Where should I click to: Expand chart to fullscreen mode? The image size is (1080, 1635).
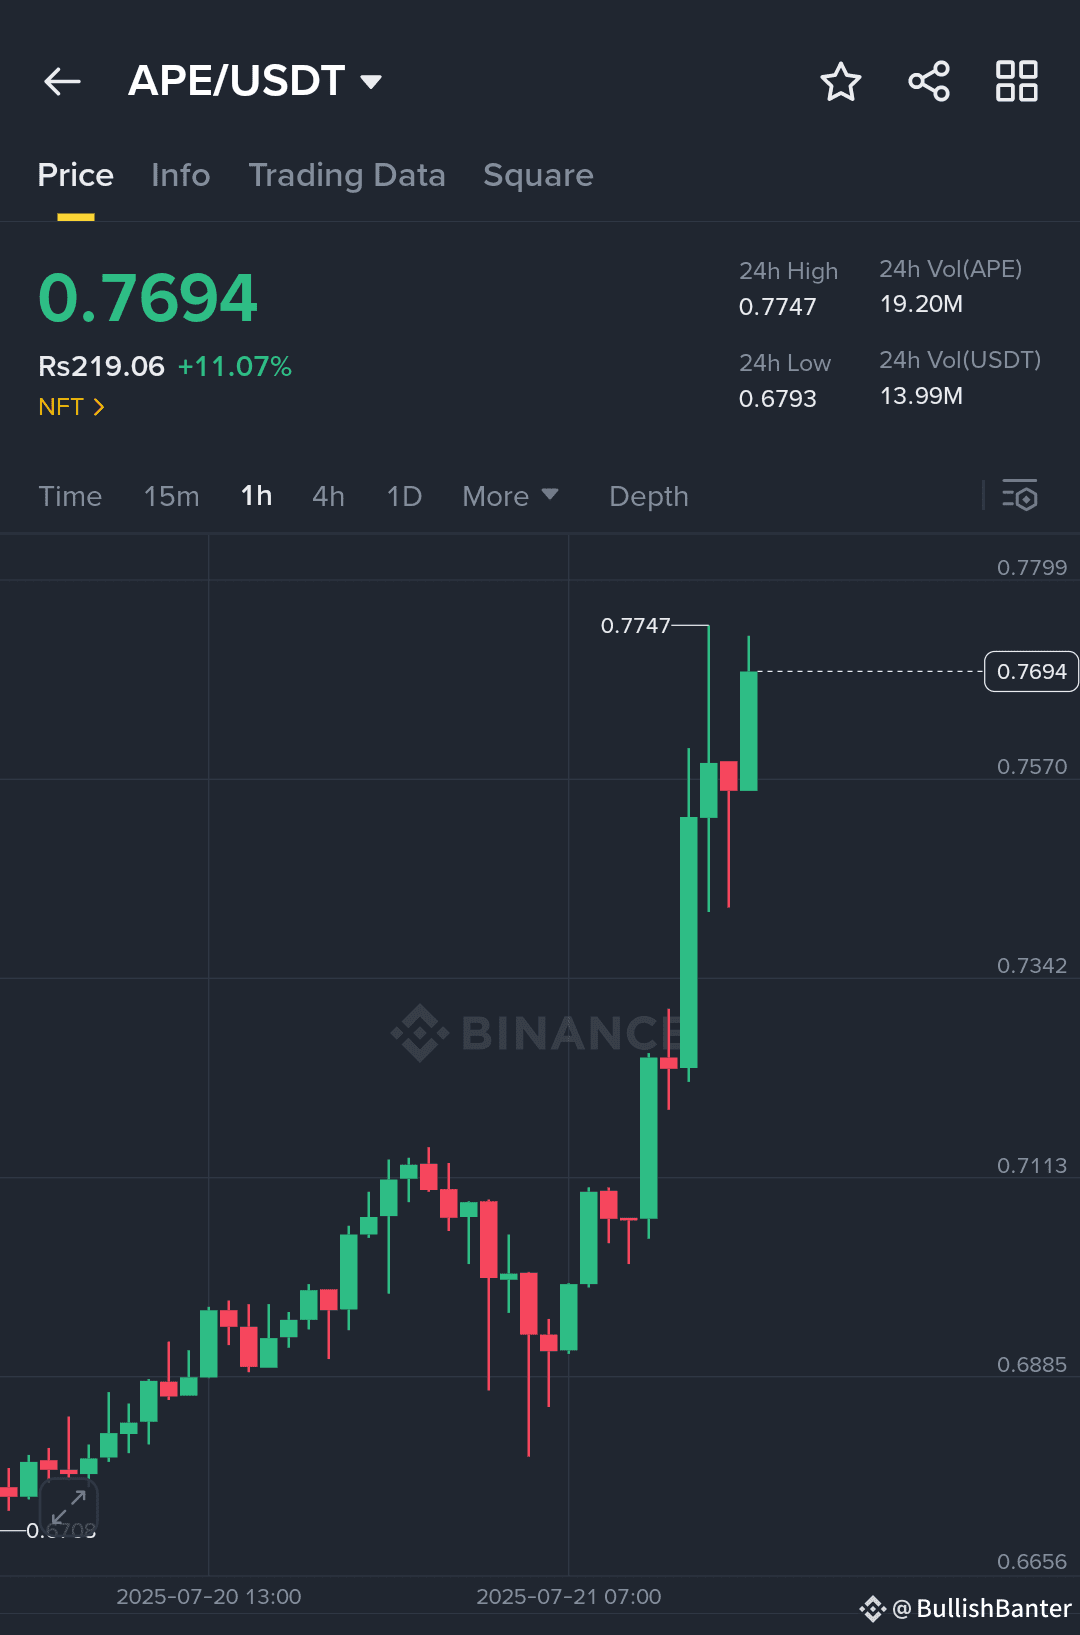tap(70, 1505)
